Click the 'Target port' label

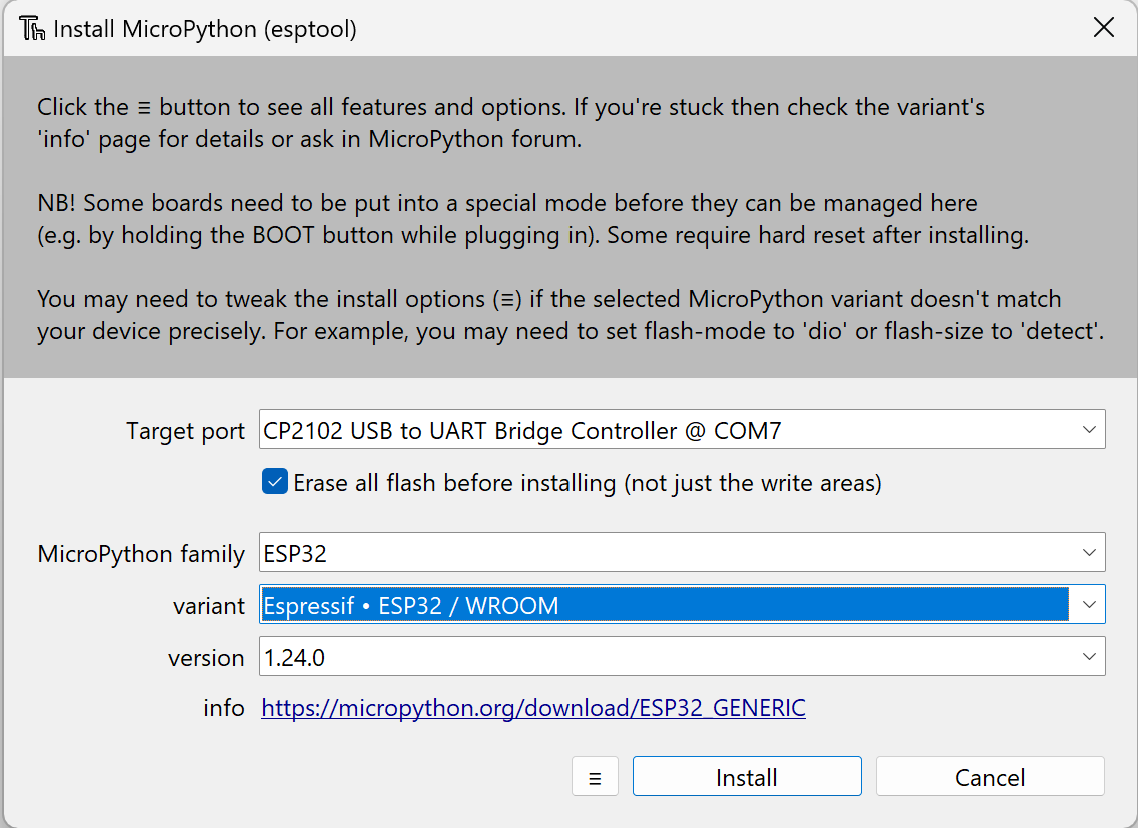(186, 431)
